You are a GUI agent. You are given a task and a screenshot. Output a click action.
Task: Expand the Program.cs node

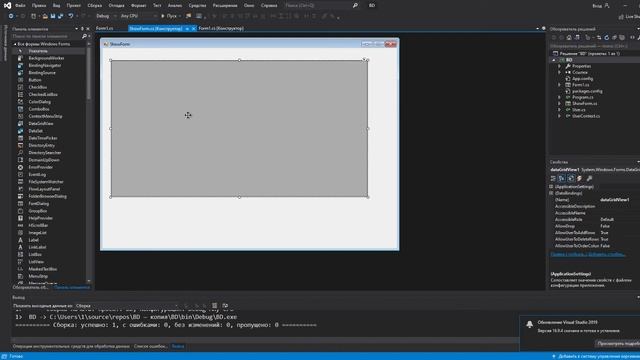(x=560, y=98)
